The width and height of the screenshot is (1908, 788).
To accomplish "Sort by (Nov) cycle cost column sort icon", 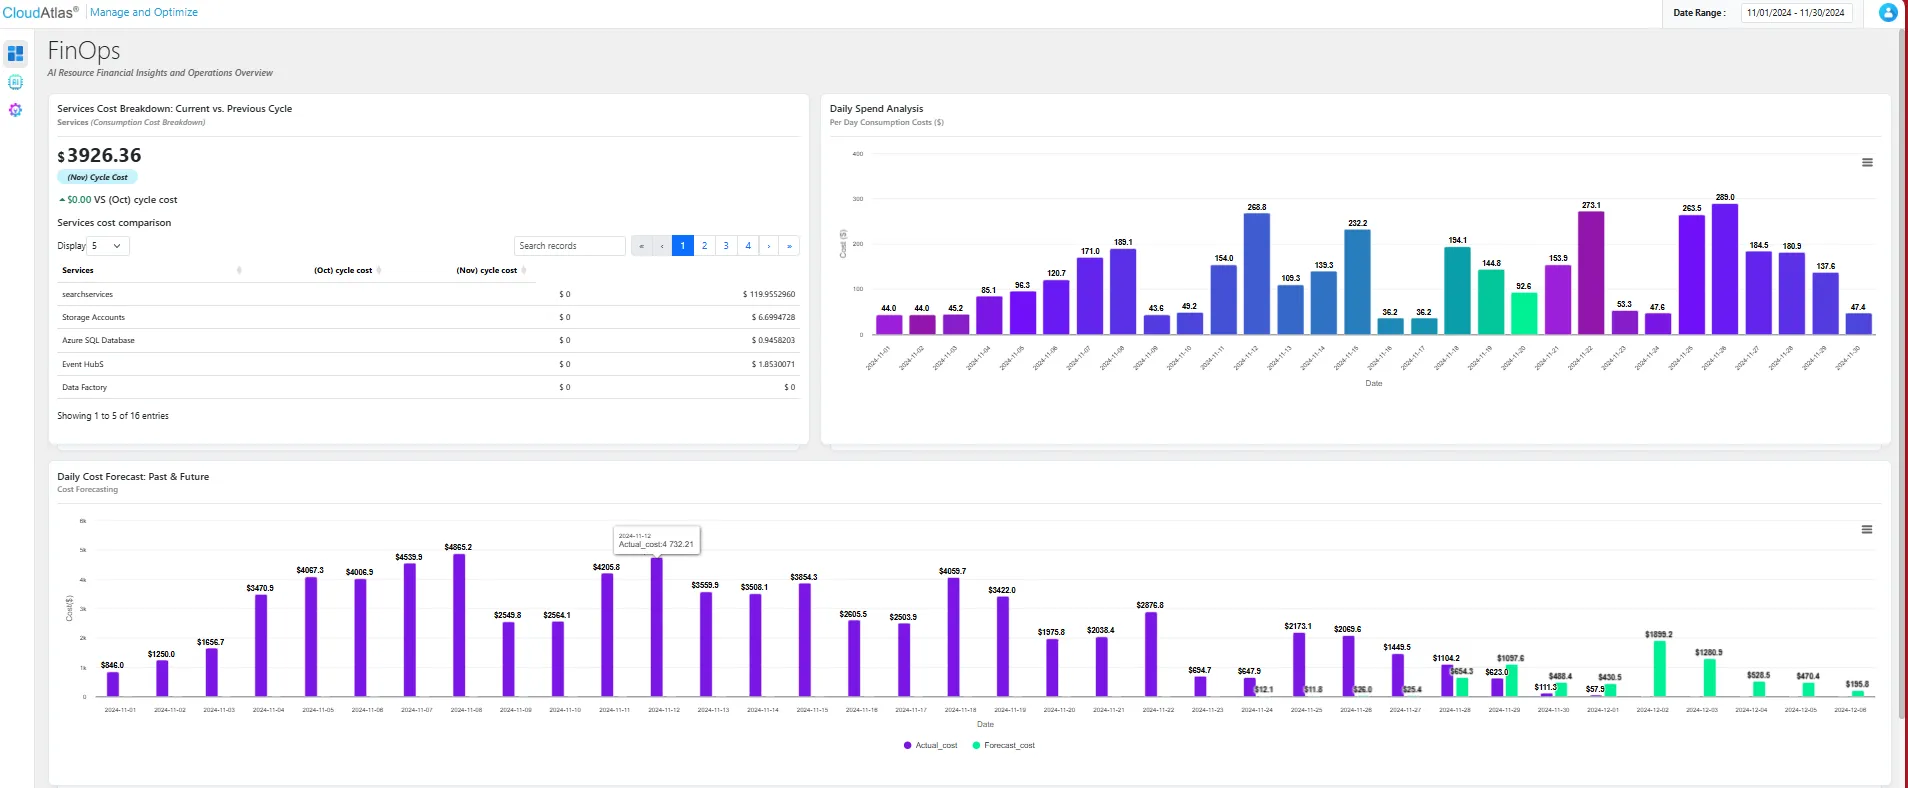I will click(524, 271).
